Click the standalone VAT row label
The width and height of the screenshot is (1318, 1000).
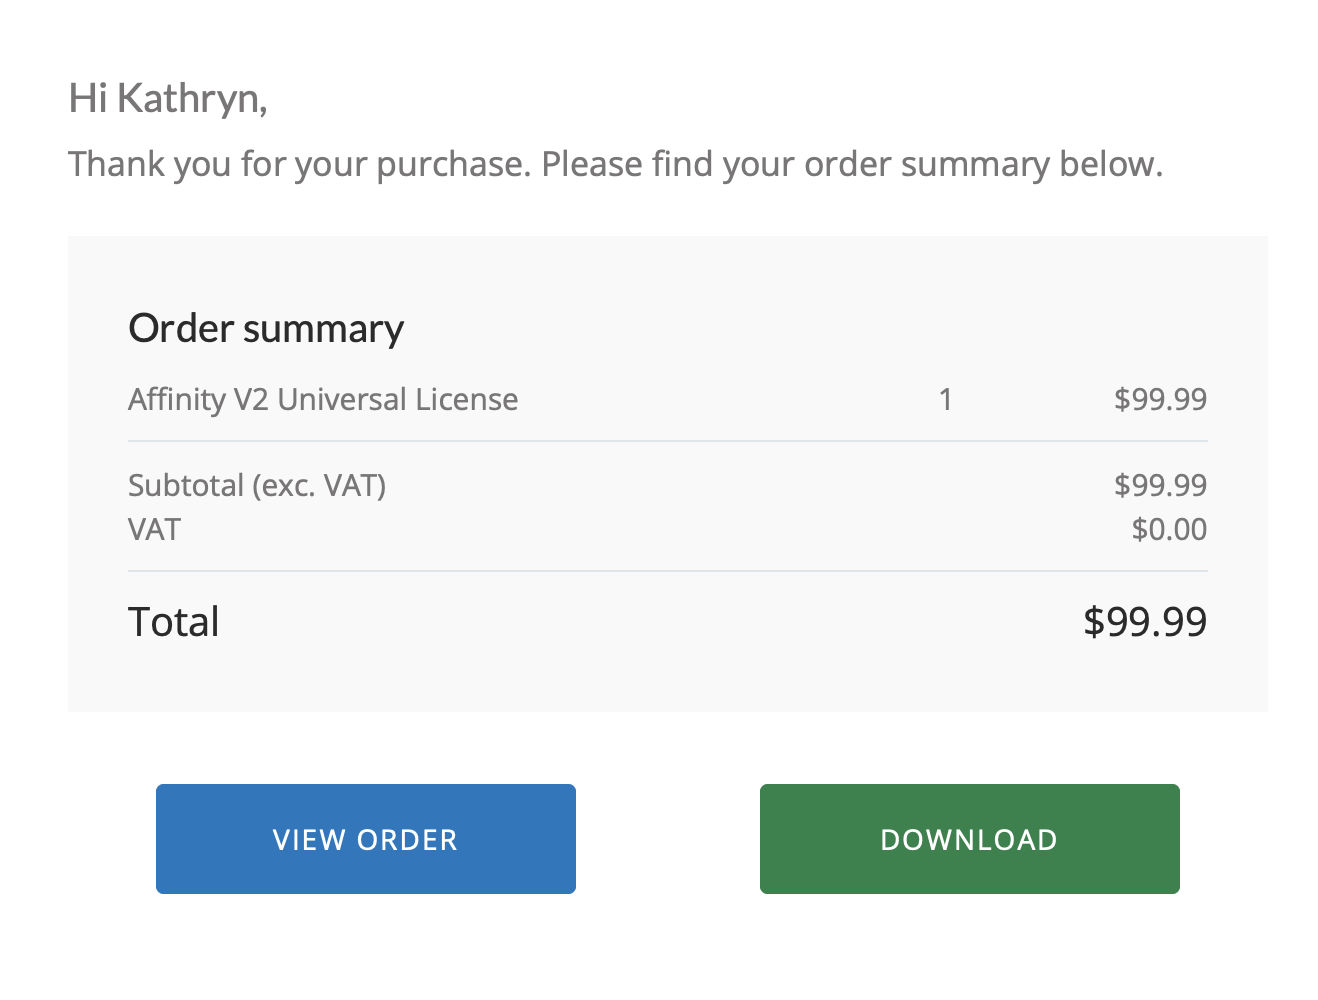tap(154, 529)
